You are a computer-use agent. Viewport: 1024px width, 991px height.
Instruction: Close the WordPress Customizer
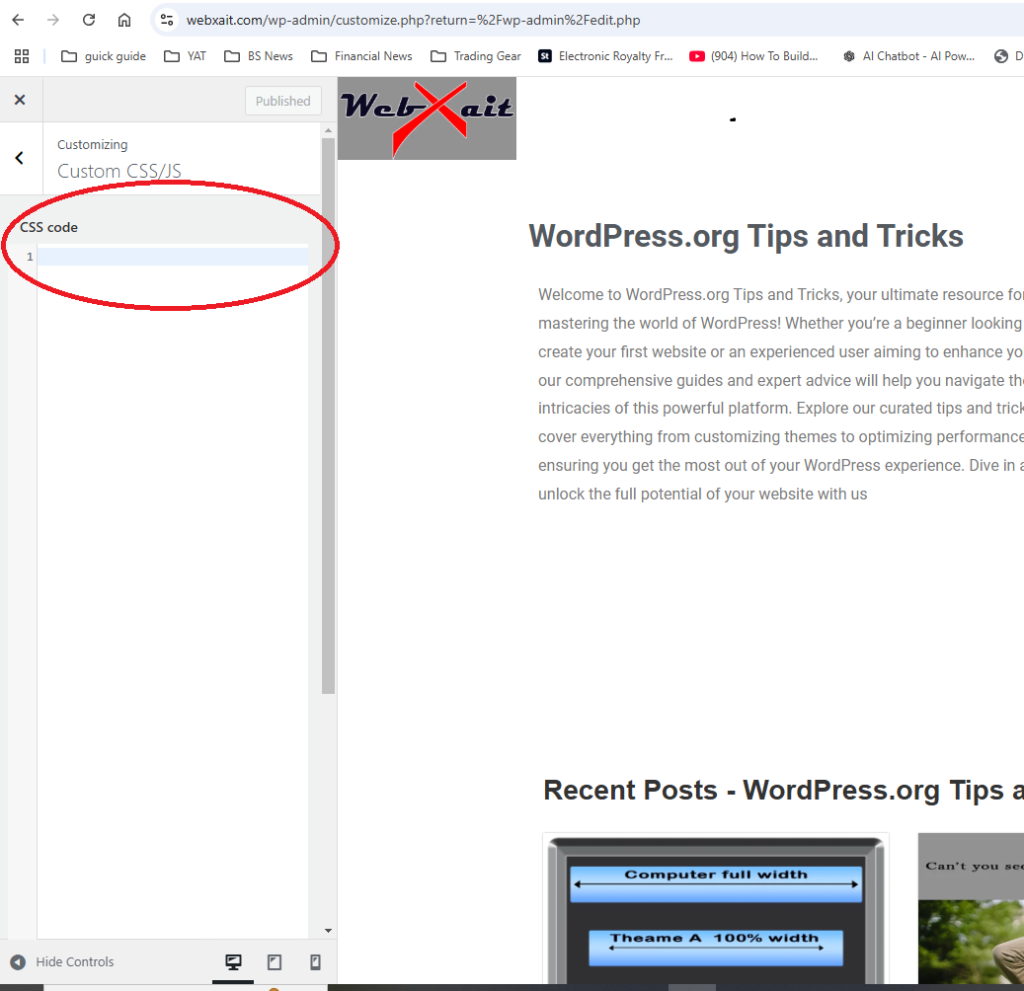click(20, 100)
